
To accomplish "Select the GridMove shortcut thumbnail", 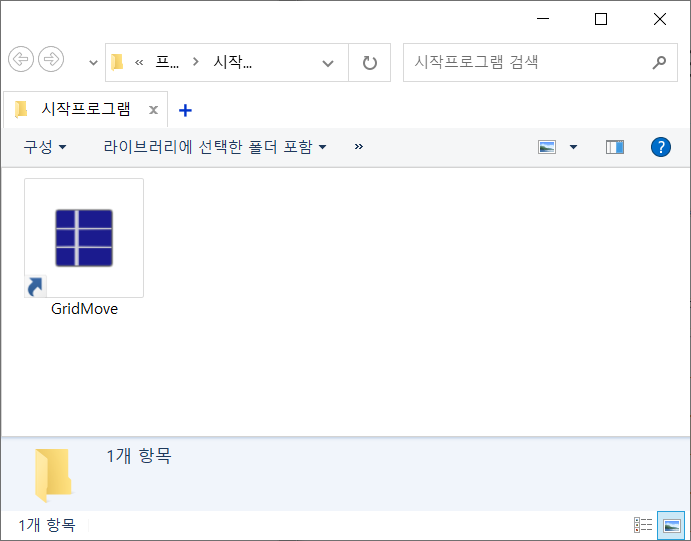I will click(84, 238).
